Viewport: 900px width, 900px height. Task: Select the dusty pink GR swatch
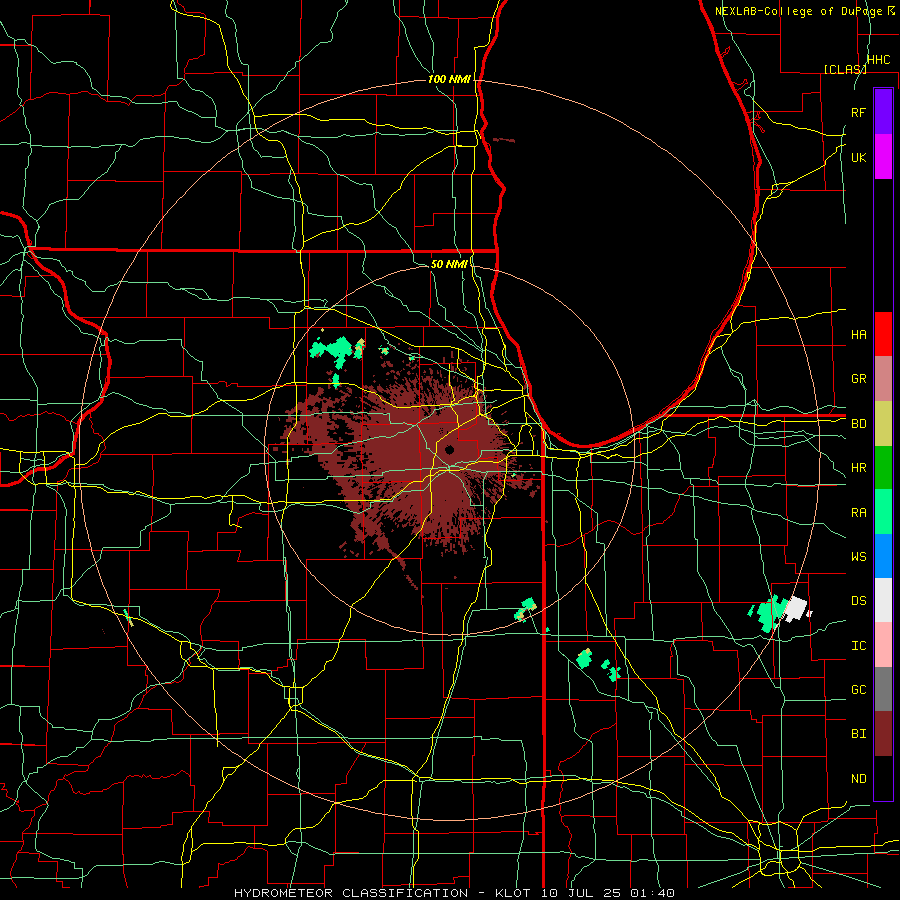point(883,379)
